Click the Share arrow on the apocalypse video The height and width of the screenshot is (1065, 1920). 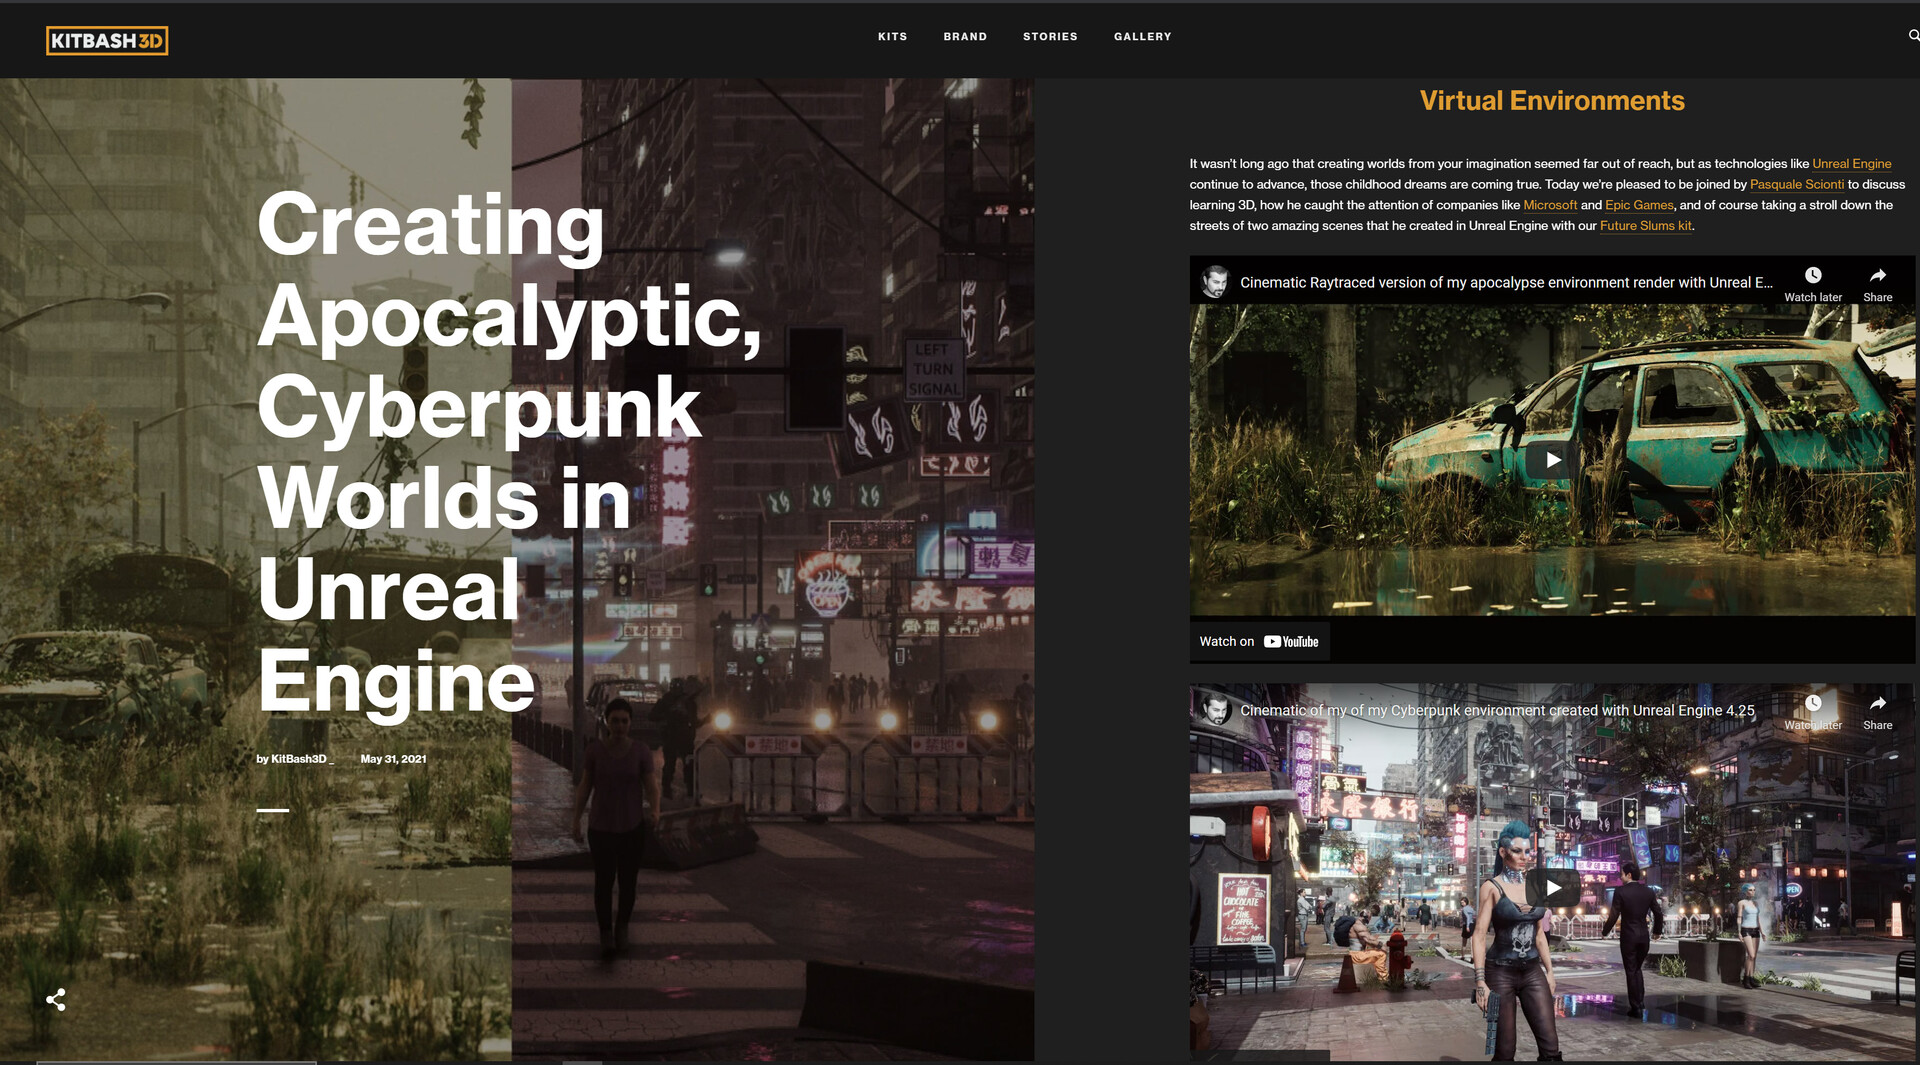coord(1877,277)
